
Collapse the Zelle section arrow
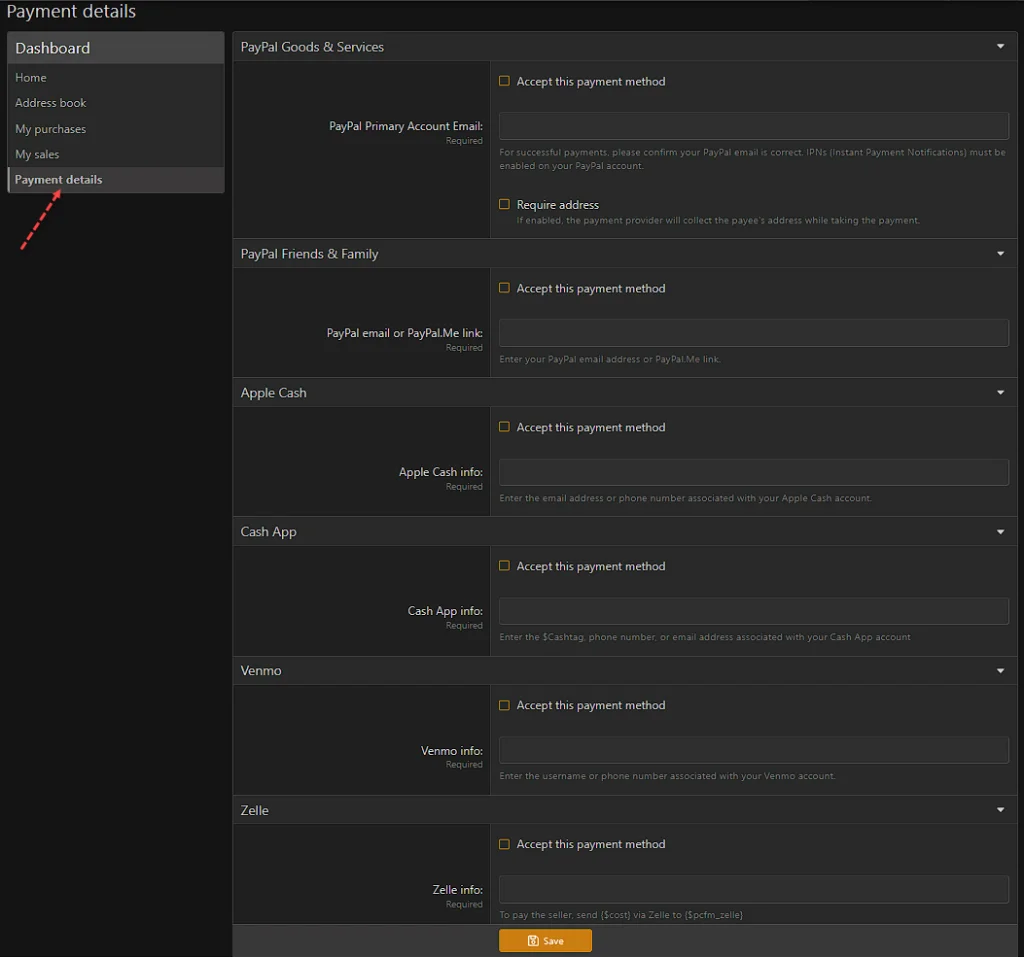coord(1000,810)
